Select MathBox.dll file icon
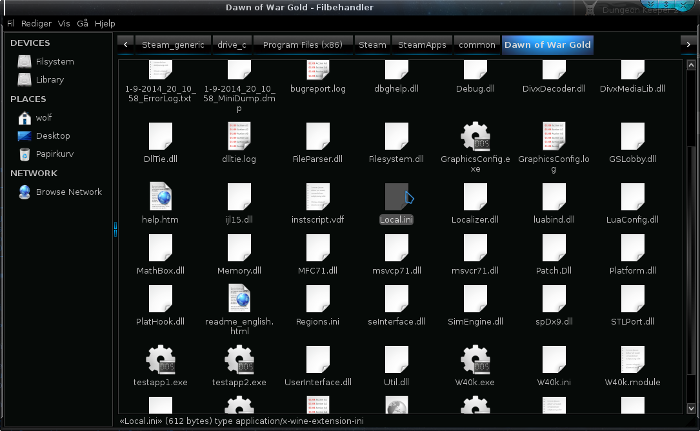The width and height of the screenshot is (700, 431). tap(160, 247)
